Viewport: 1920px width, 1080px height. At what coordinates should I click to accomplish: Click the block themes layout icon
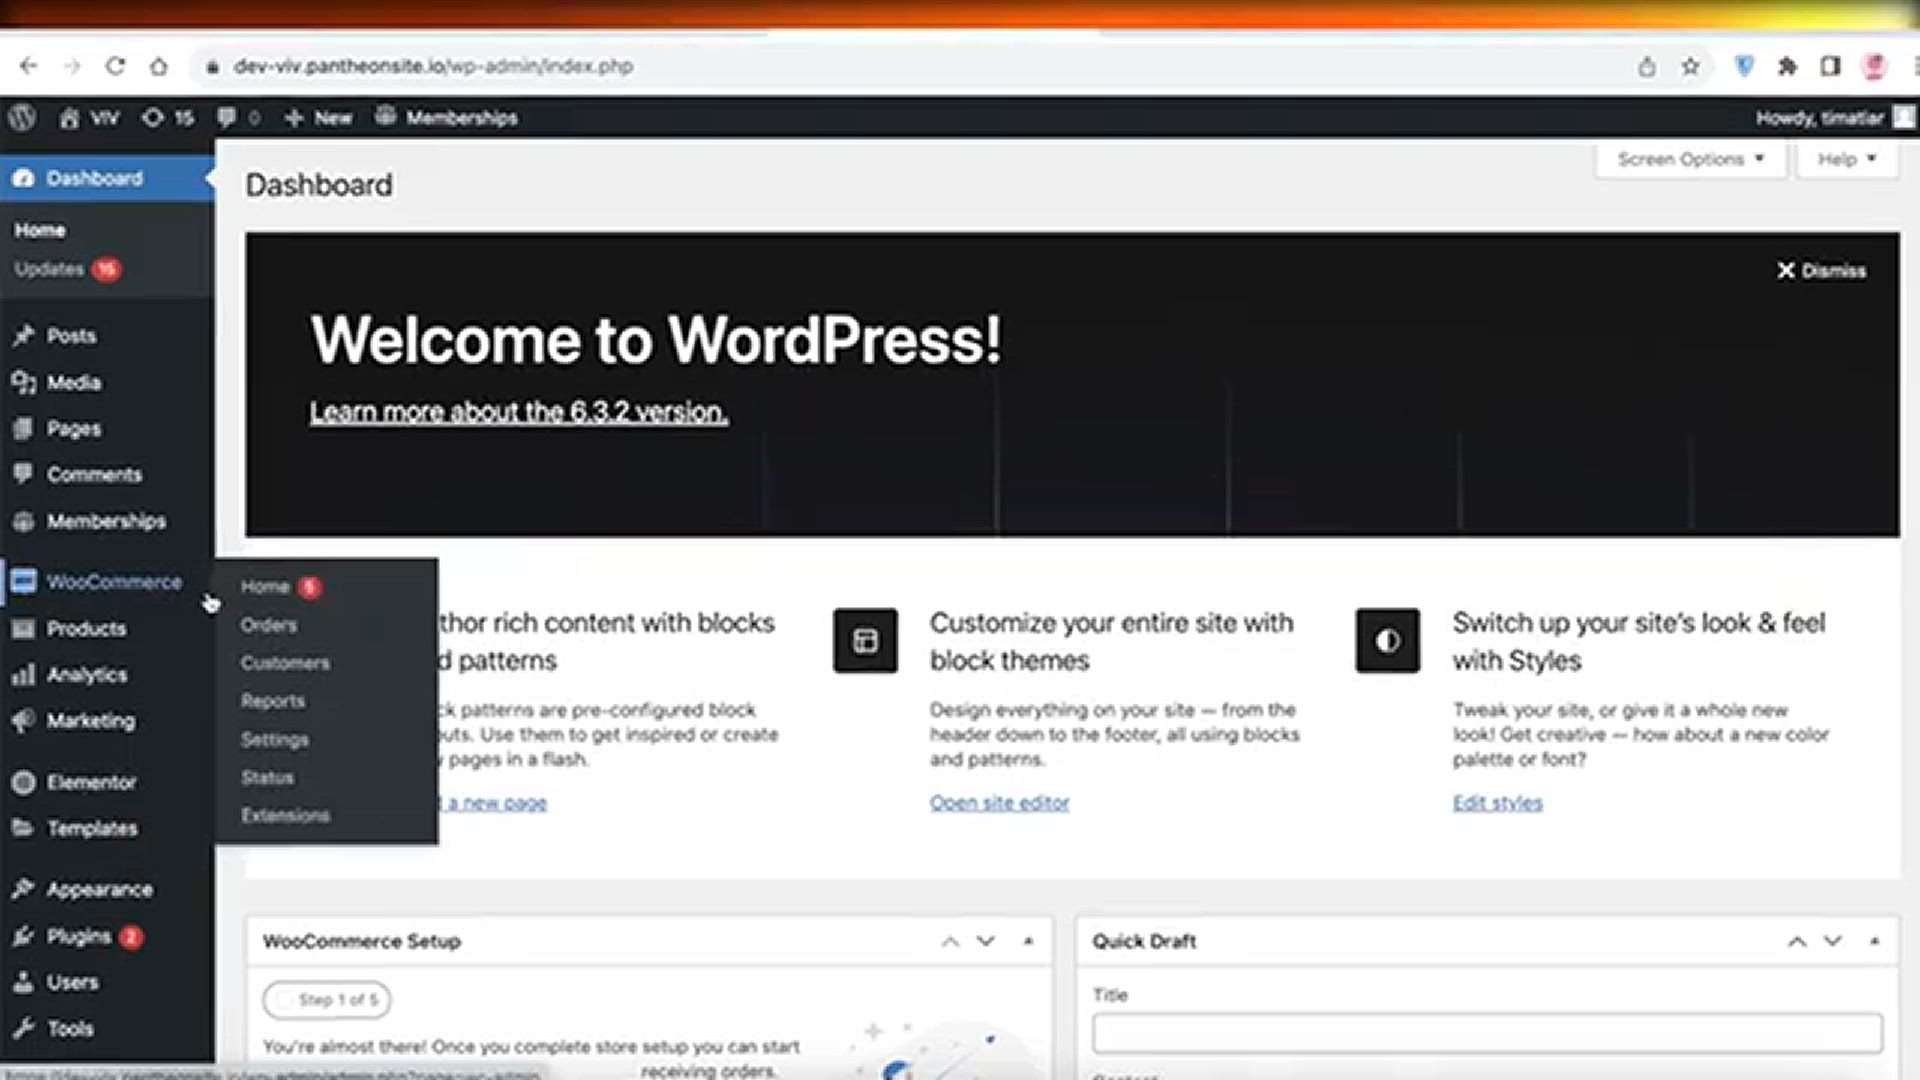865,641
